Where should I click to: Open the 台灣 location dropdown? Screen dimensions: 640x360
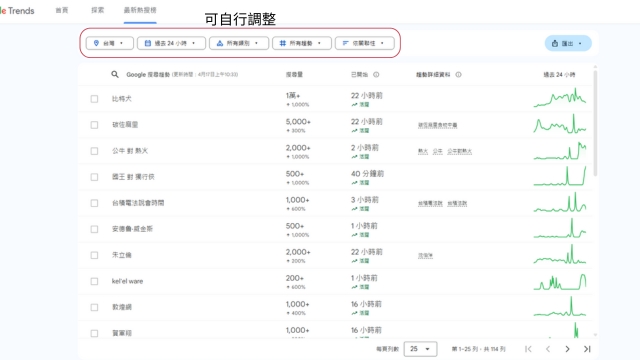coord(109,43)
